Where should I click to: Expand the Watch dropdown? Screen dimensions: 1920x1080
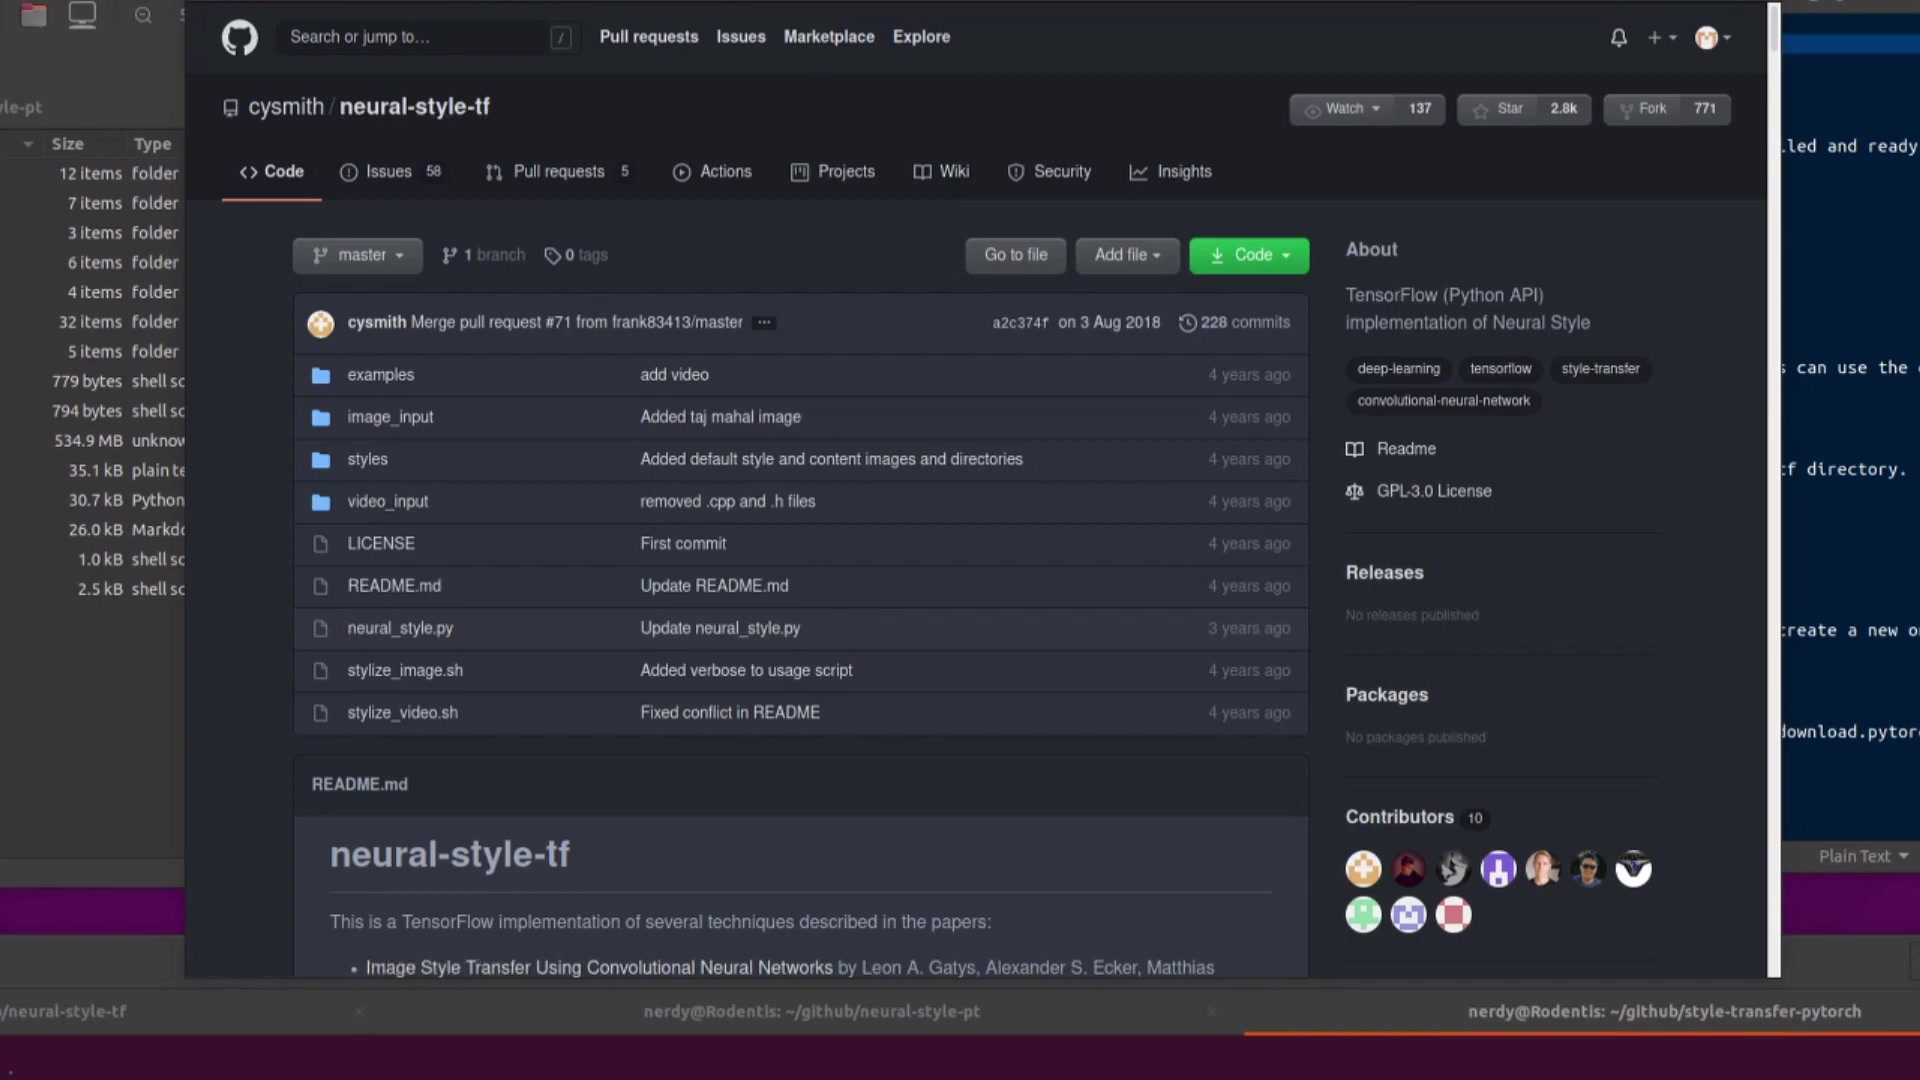click(1343, 109)
